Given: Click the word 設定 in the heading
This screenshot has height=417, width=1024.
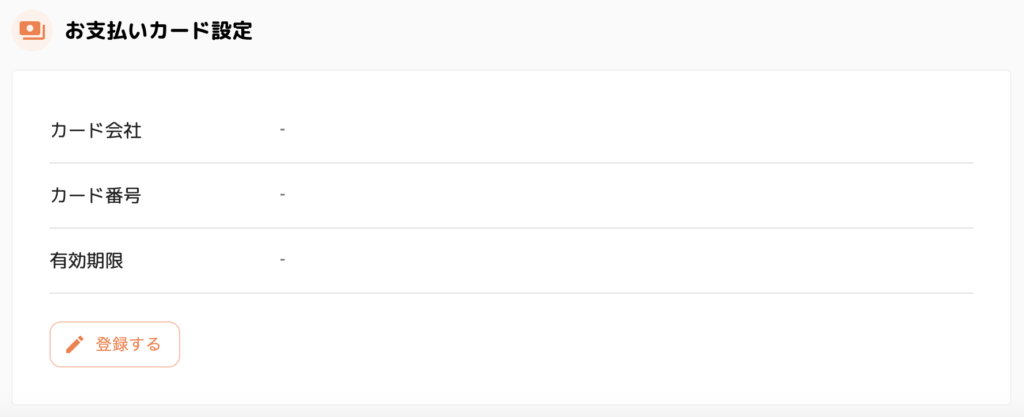Looking at the screenshot, I should [x=232, y=31].
